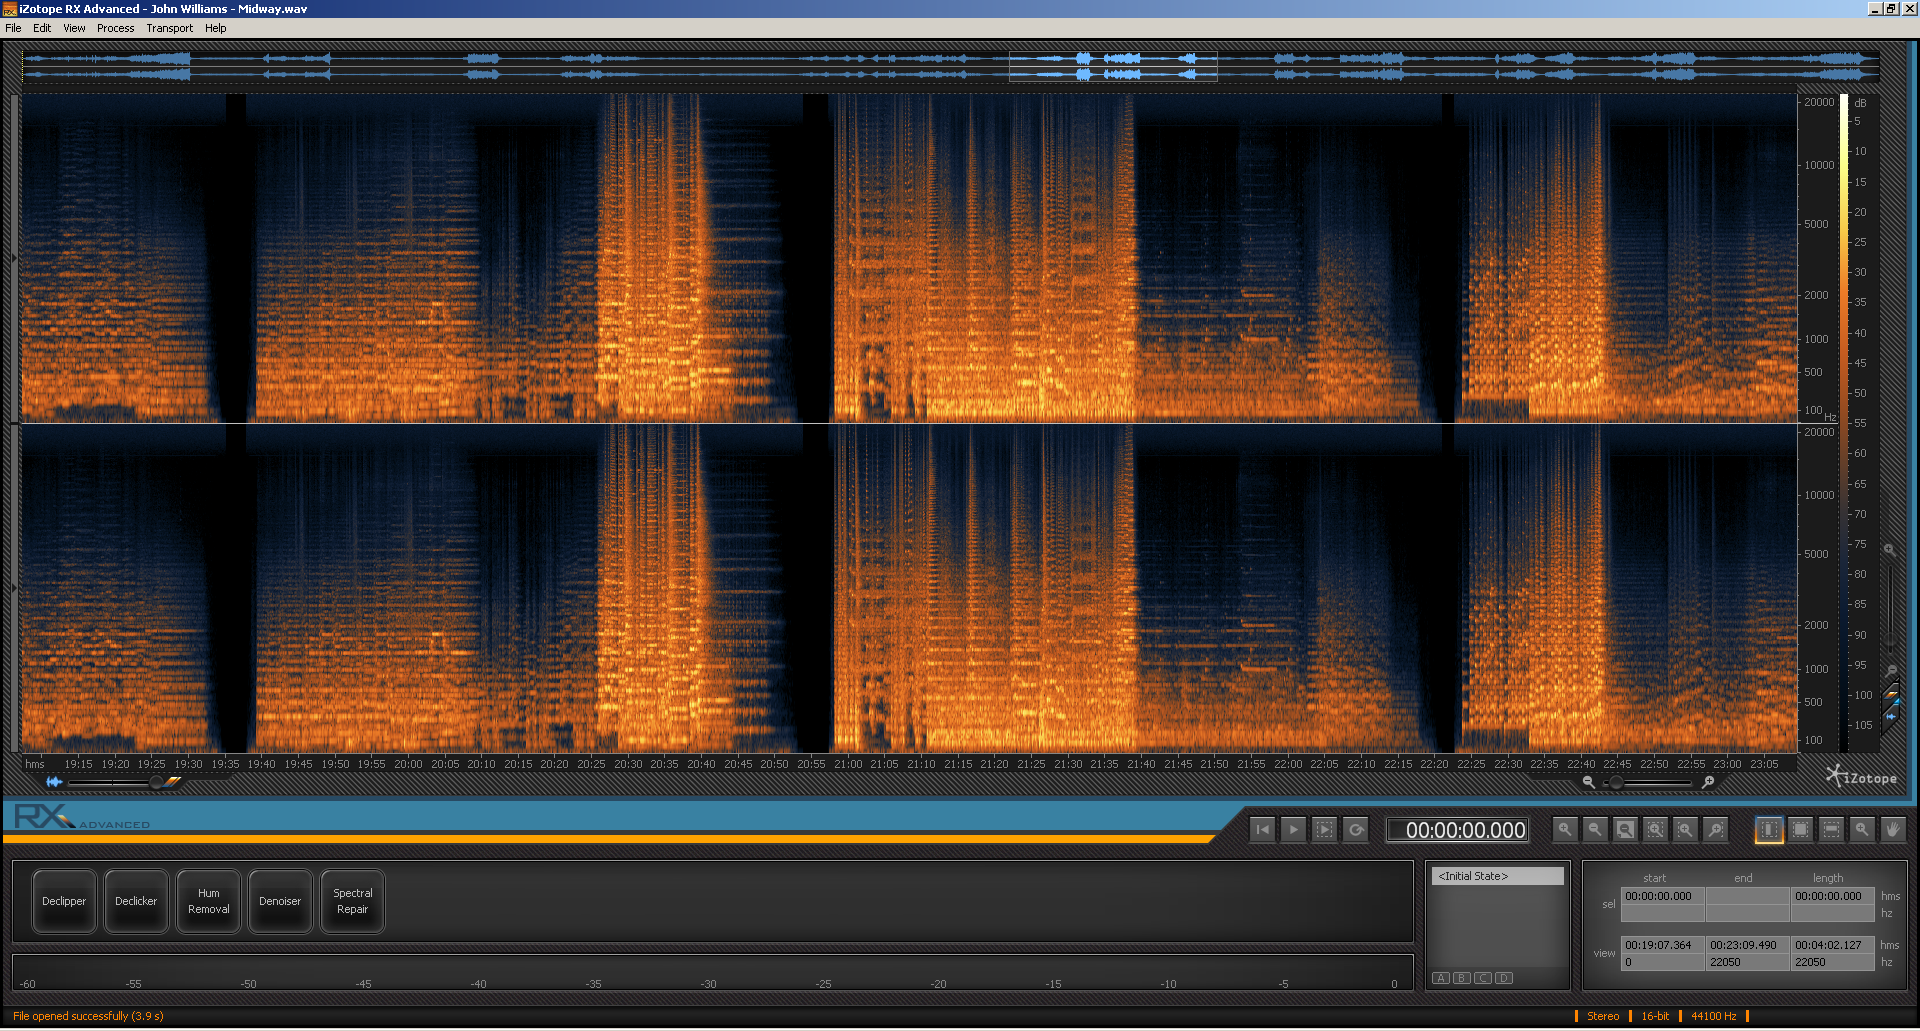The image size is (1920, 1031).
Task: Open the File menu
Action: click(13, 28)
